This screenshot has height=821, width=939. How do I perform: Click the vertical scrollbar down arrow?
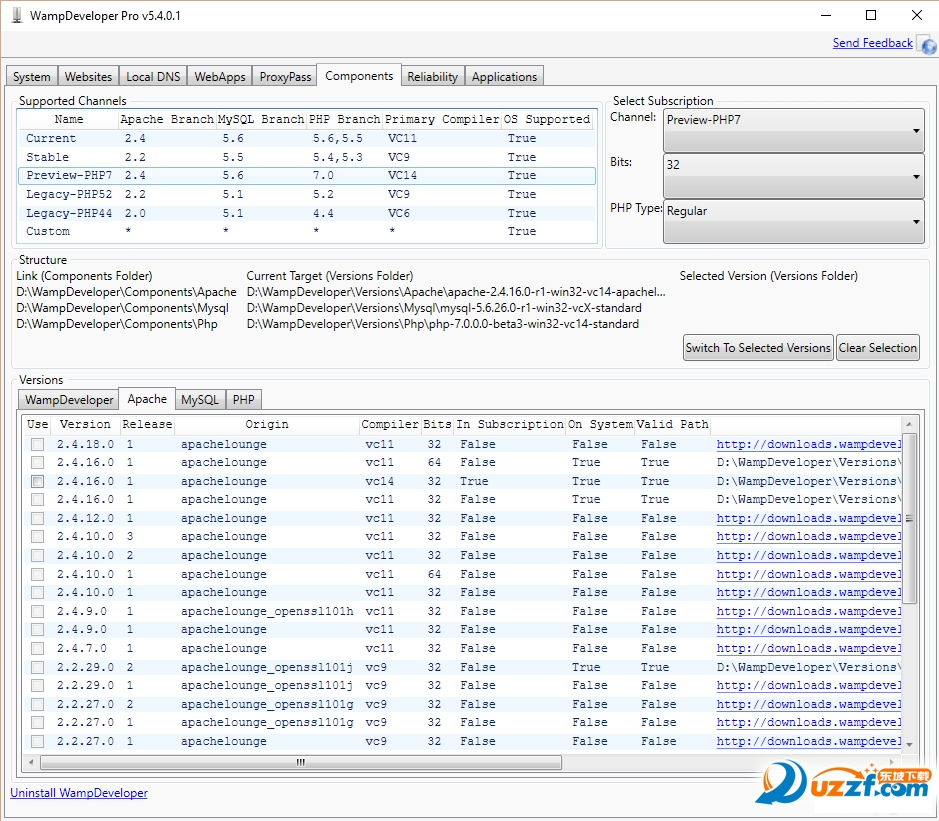coord(910,743)
